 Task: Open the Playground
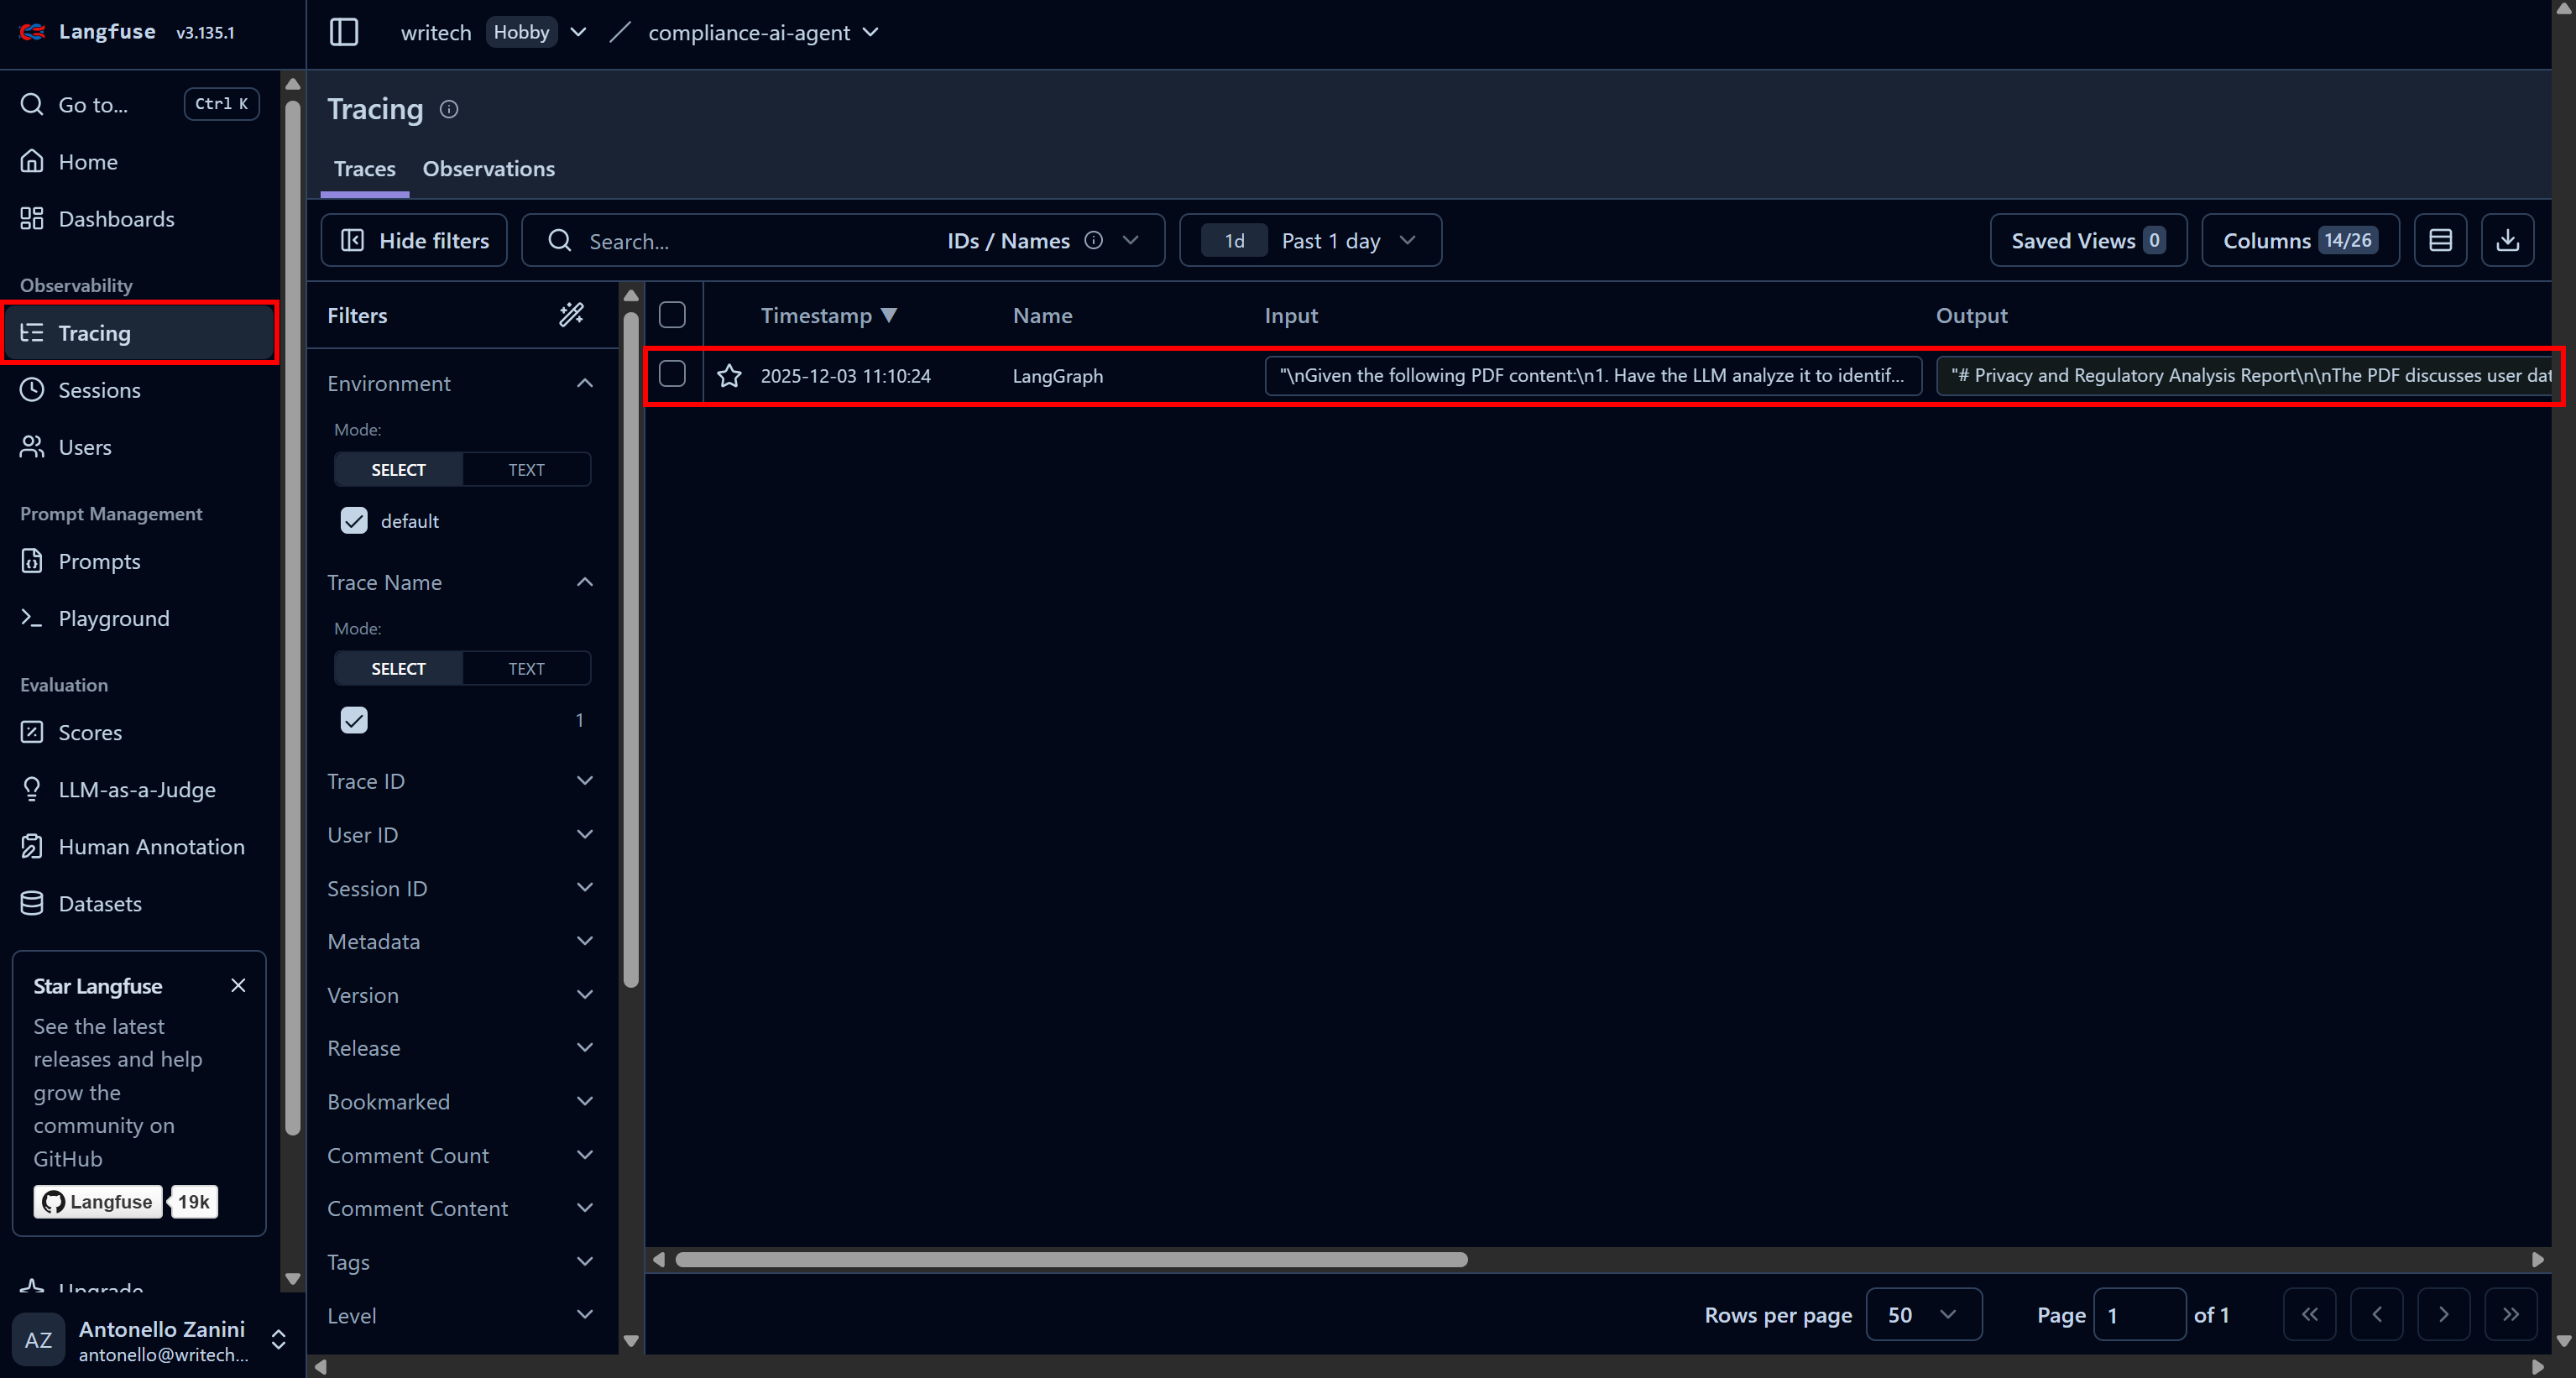point(113,618)
